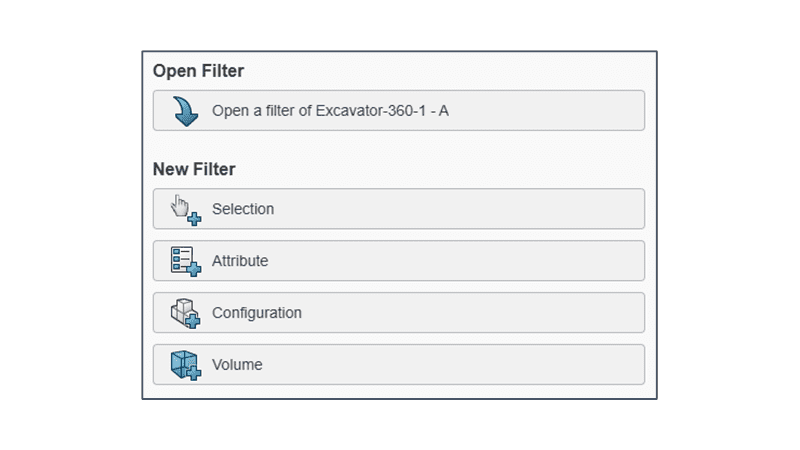This screenshot has height=450, width=800.
Task: Click the plus badge on Selection icon
Action: (x=194, y=218)
